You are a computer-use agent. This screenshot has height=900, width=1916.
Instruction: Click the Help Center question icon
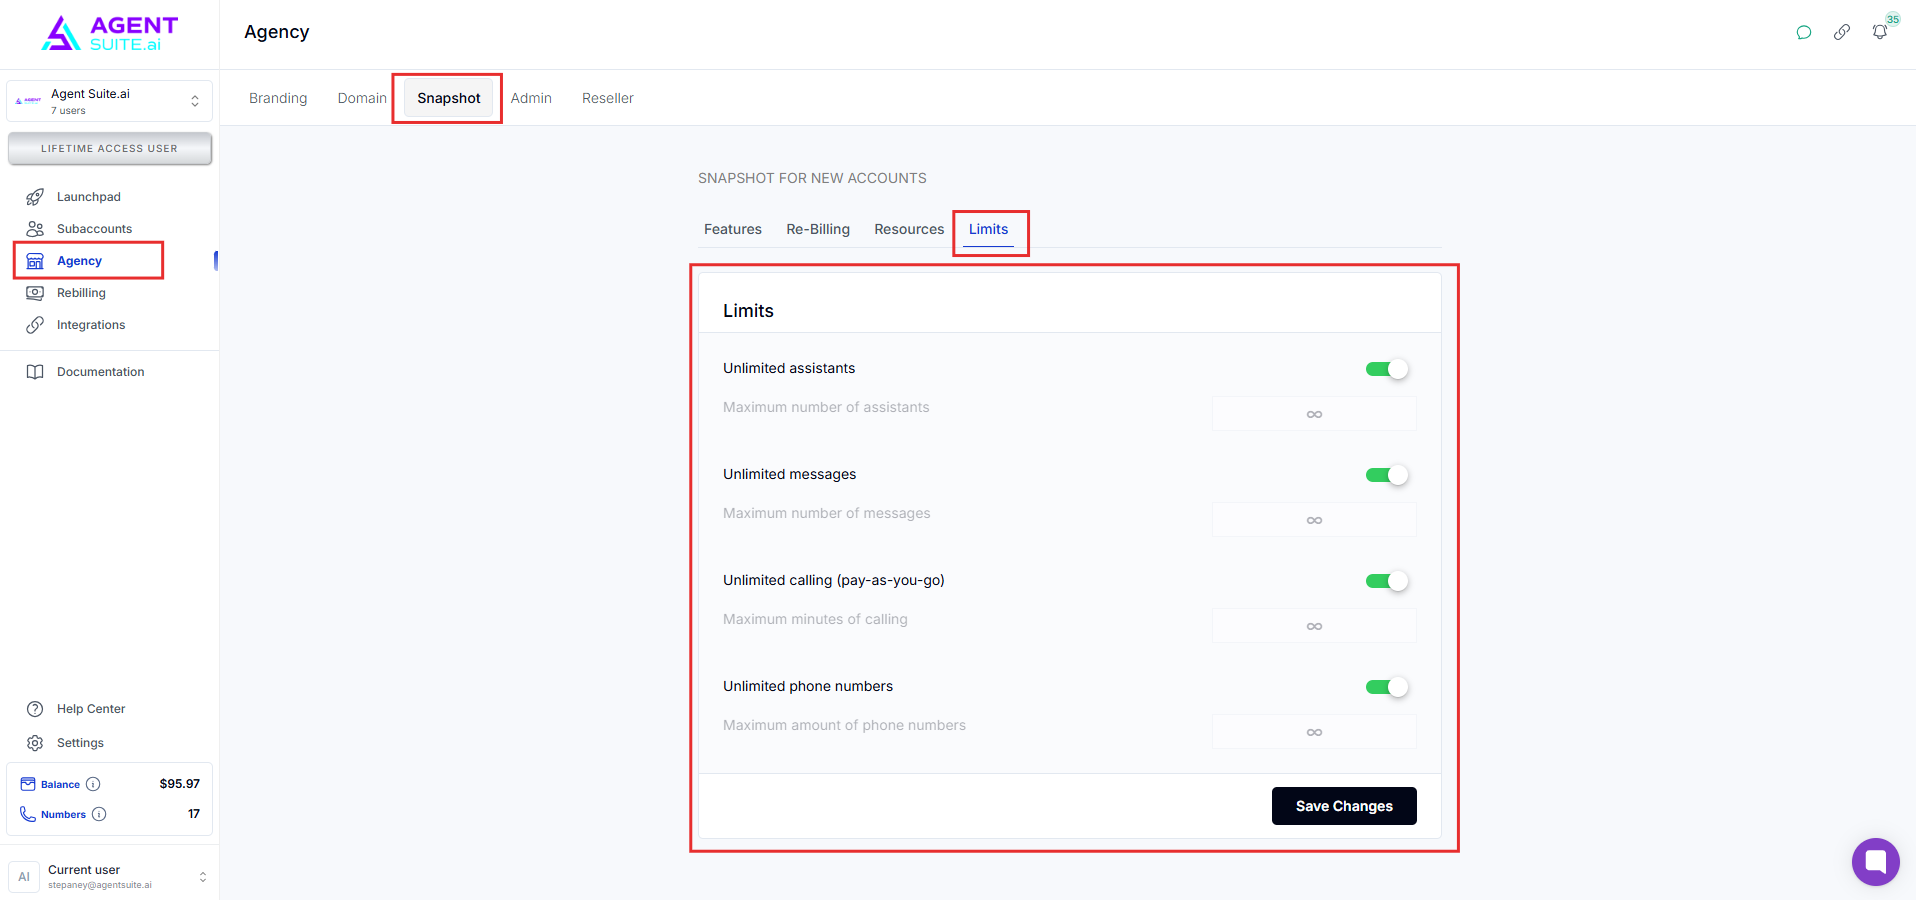click(x=35, y=709)
